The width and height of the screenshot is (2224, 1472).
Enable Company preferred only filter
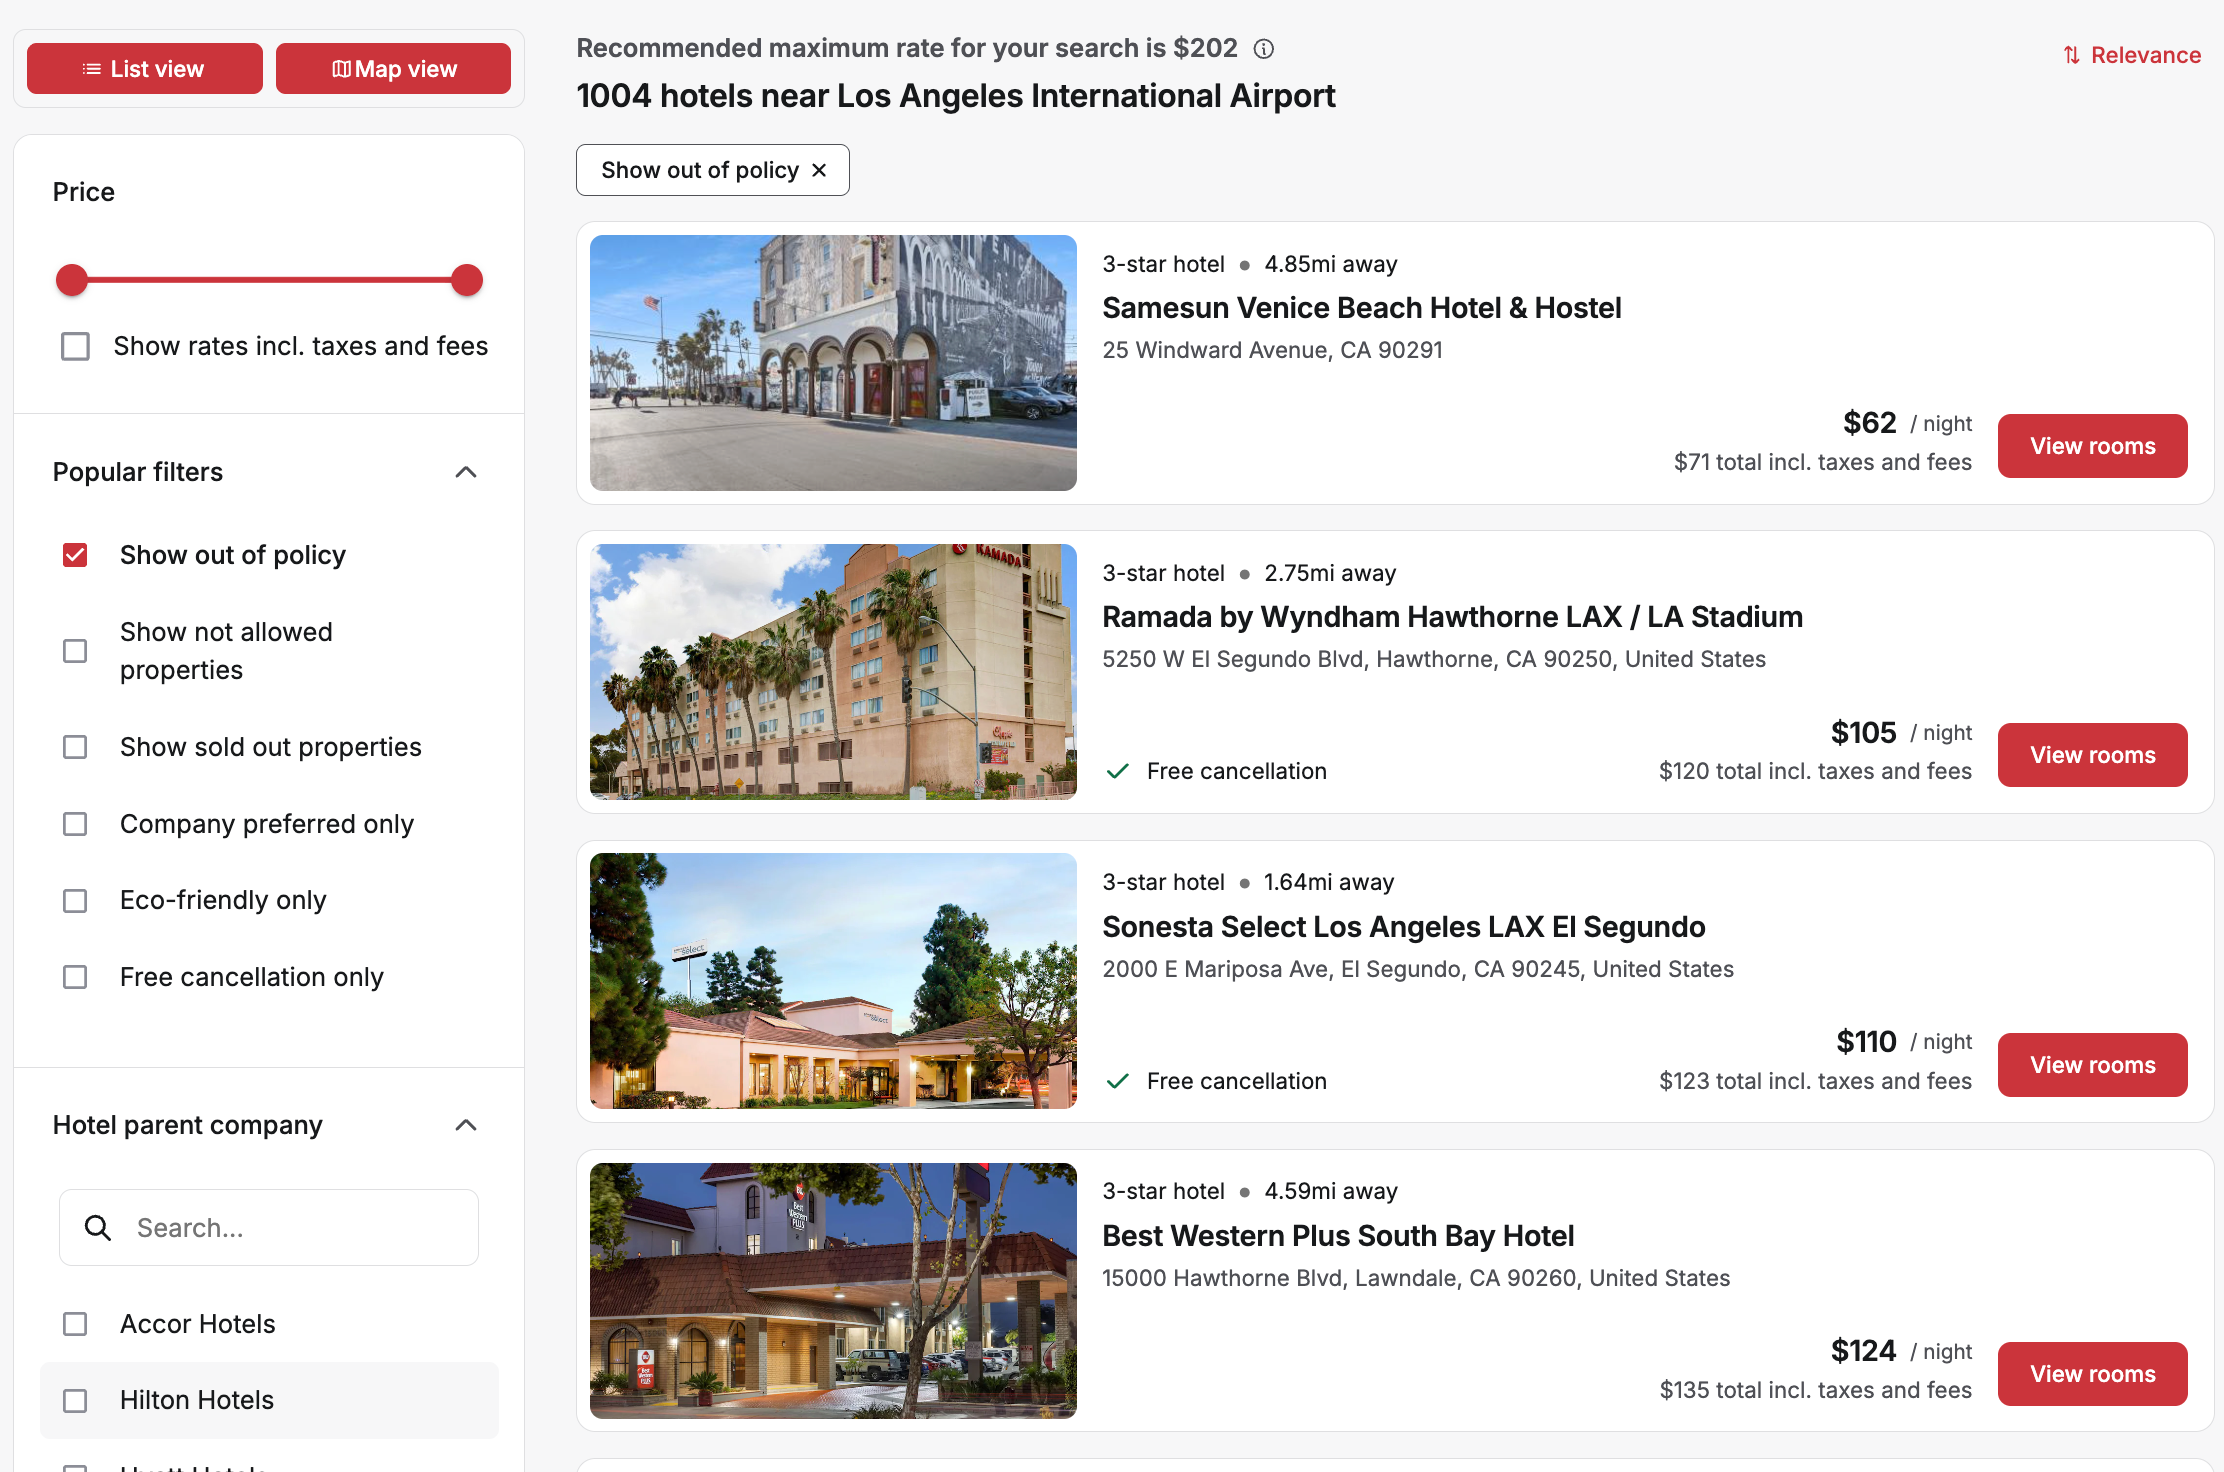pos(75,824)
